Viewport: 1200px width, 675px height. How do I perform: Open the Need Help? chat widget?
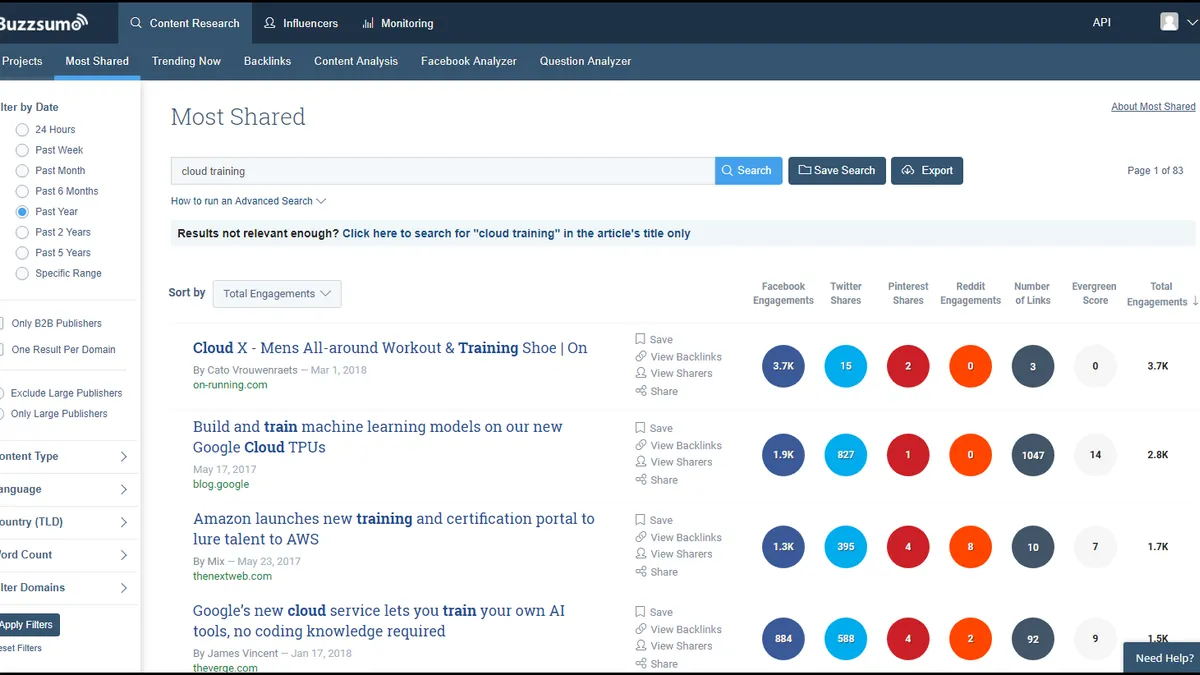pyautogui.click(x=1163, y=658)
